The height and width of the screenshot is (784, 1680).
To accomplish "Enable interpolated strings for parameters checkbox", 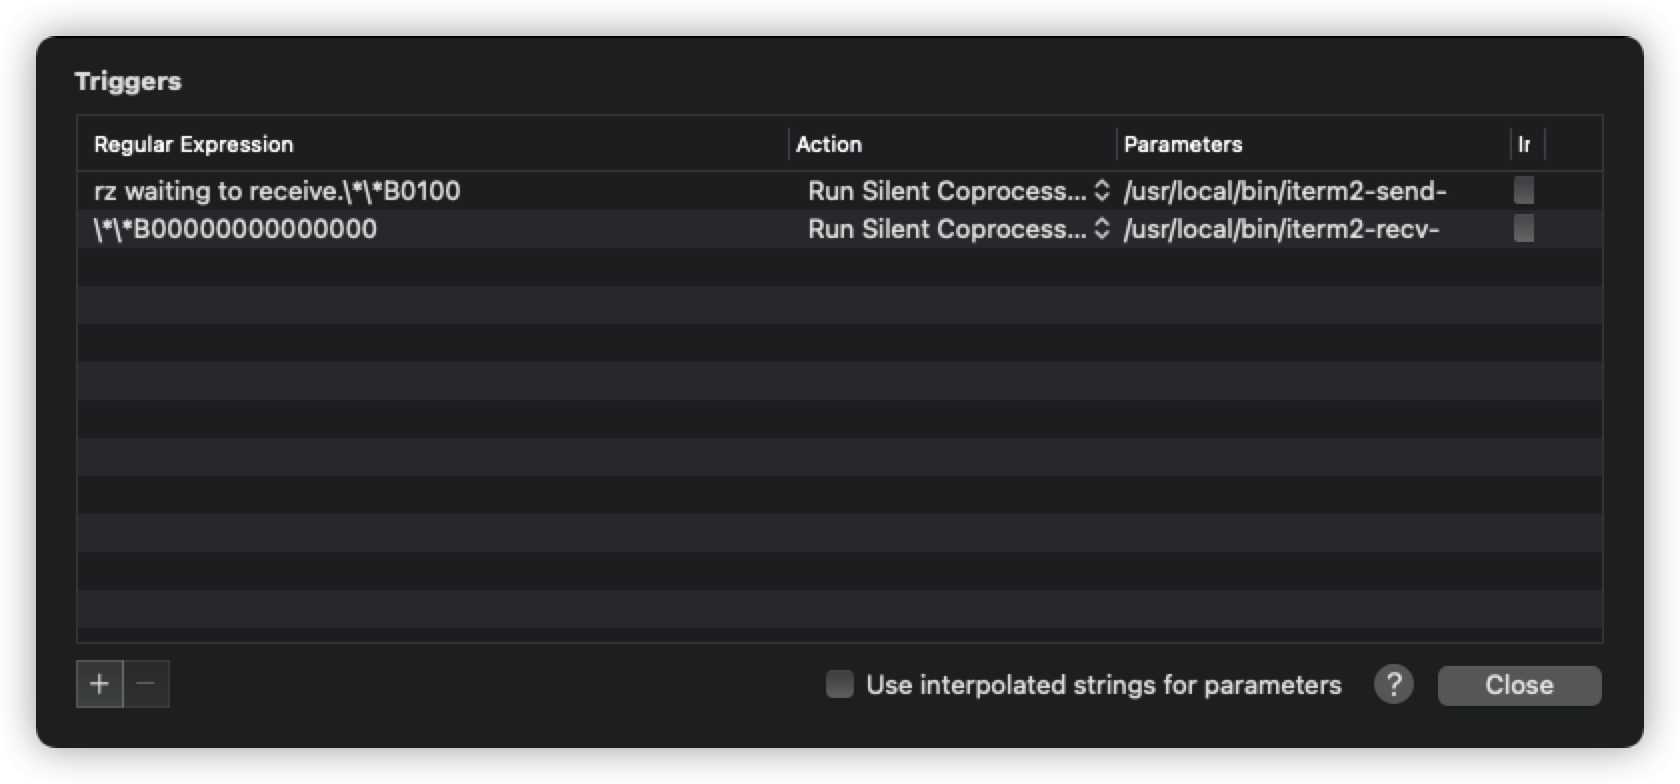I will 839,684.
